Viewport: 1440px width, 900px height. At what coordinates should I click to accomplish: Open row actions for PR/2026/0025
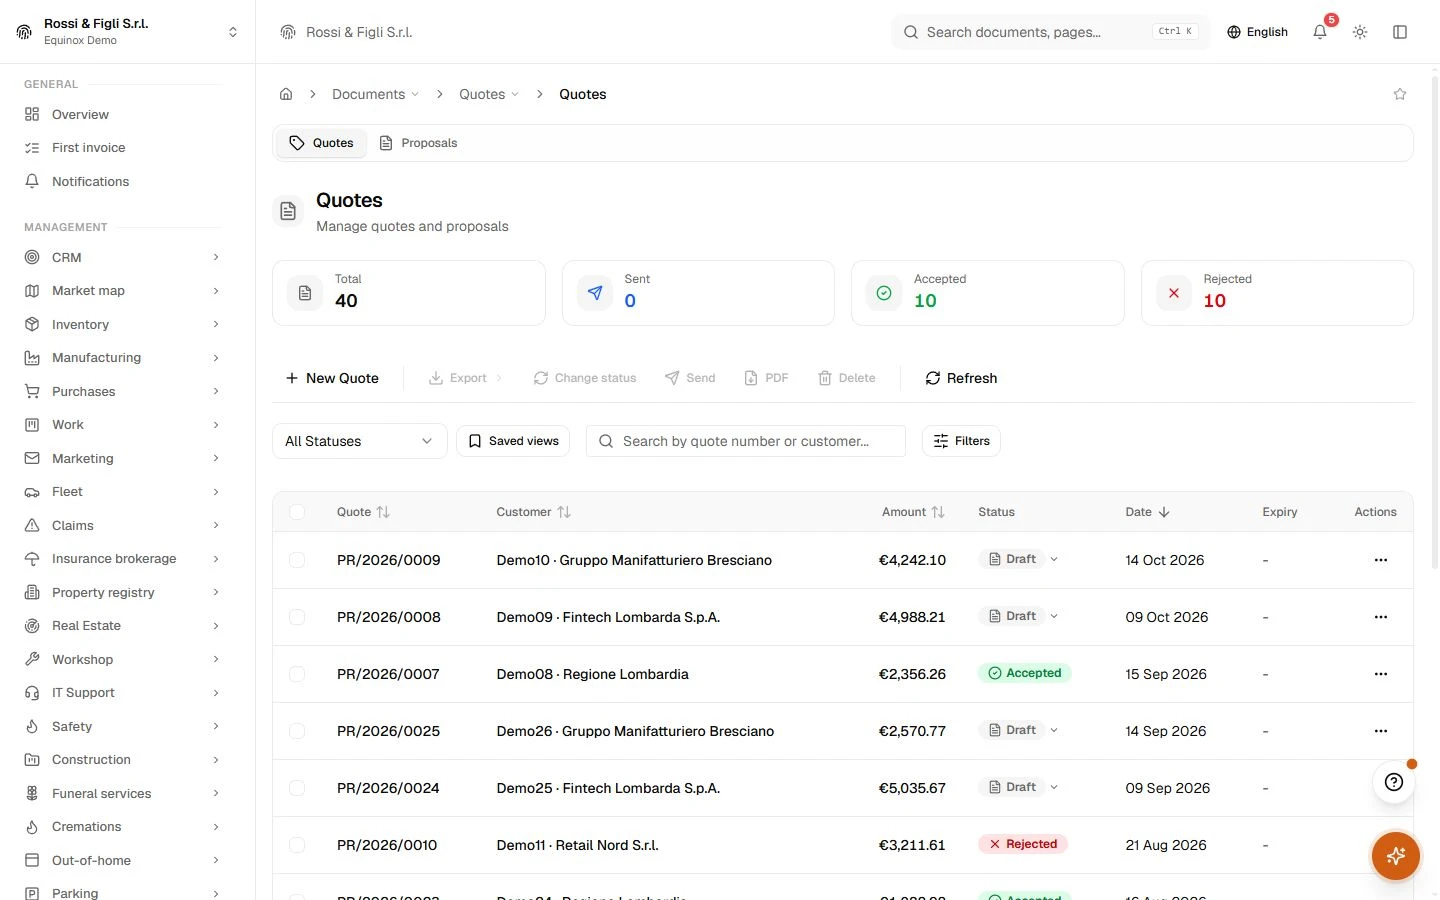[1381, 731]
